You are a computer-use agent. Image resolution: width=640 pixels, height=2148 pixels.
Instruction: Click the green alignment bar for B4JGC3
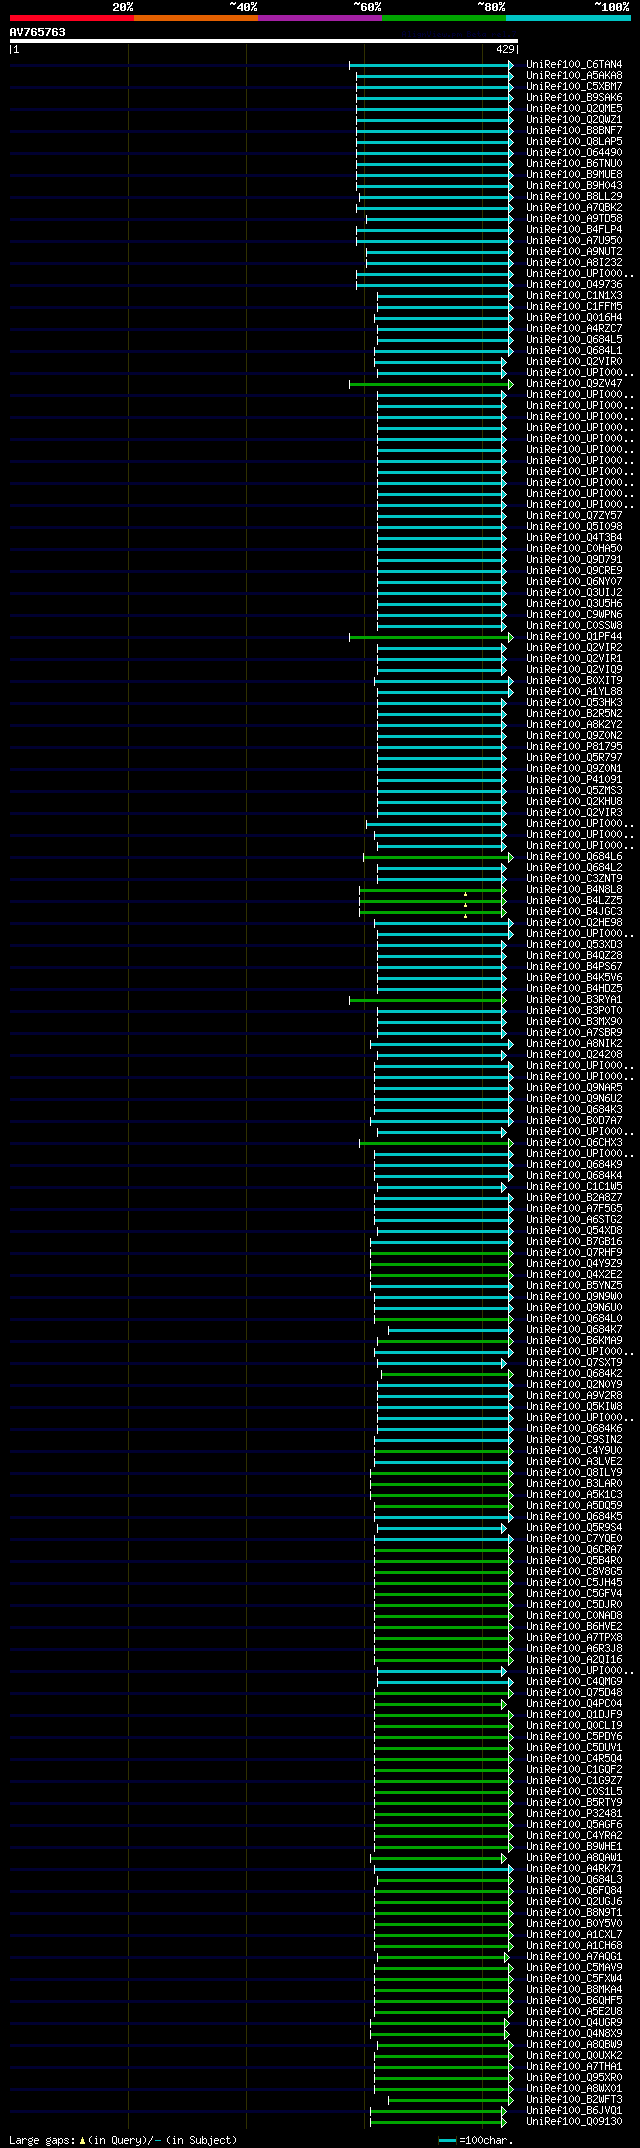[432, 912]
